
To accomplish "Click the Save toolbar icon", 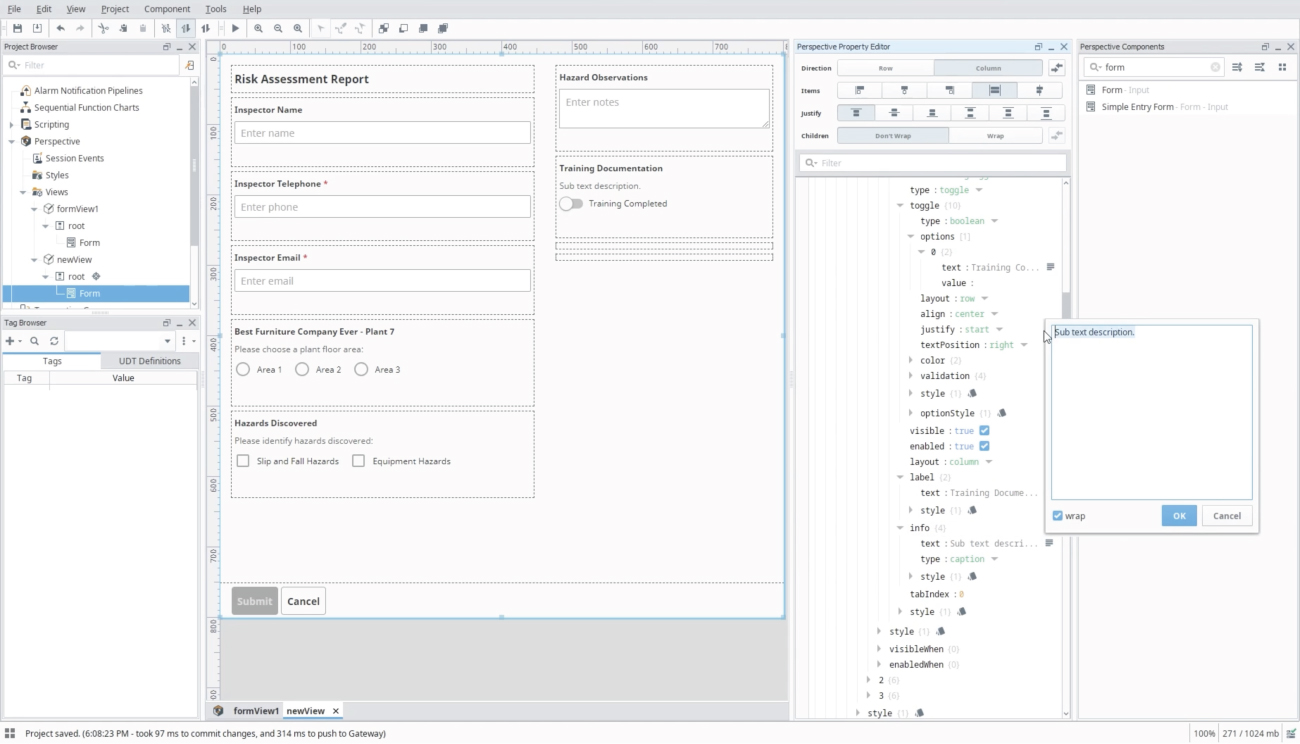I will click(x=17, y=28).
